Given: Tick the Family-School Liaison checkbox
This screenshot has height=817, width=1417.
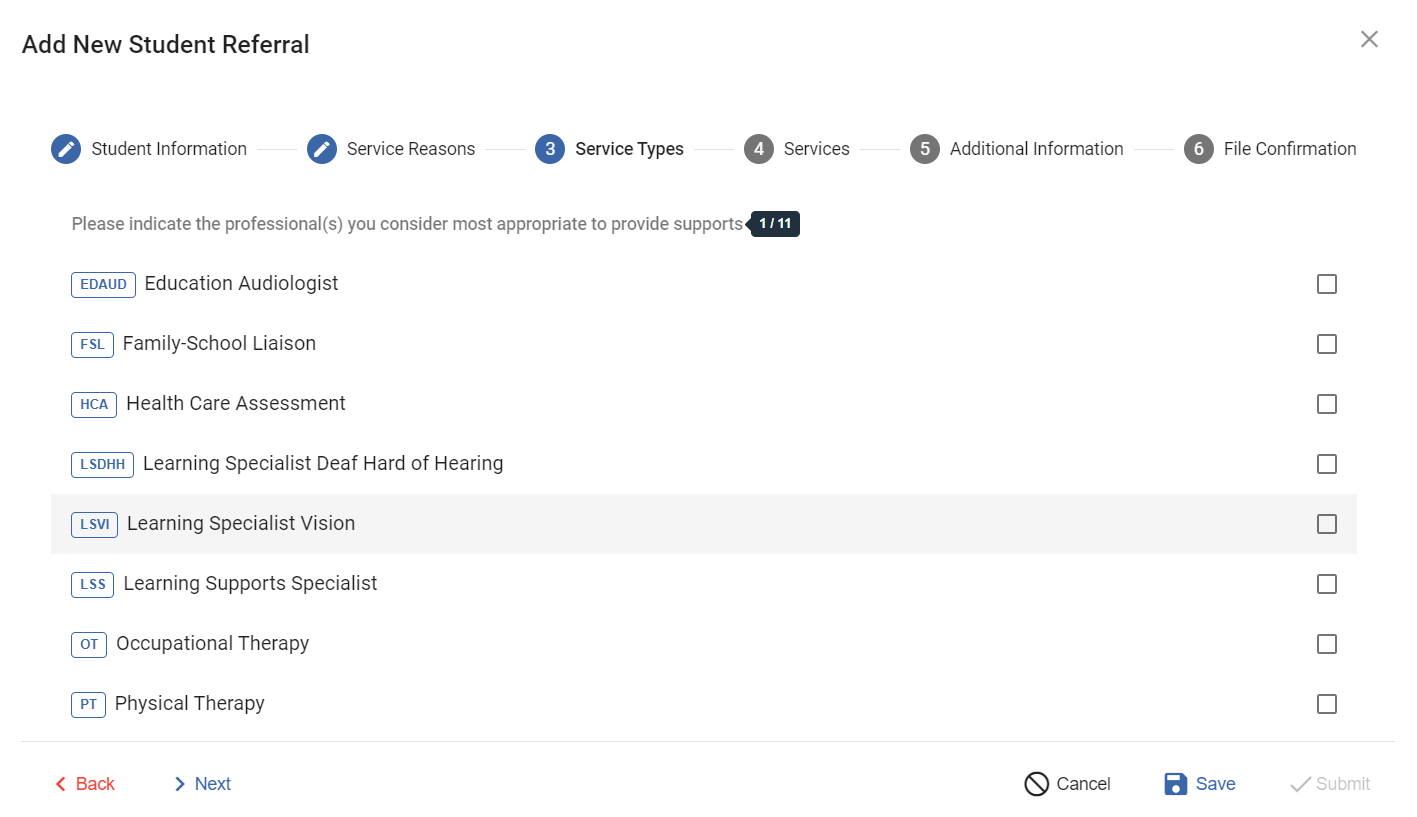Looking at the screenshot, I should 1327,344.
